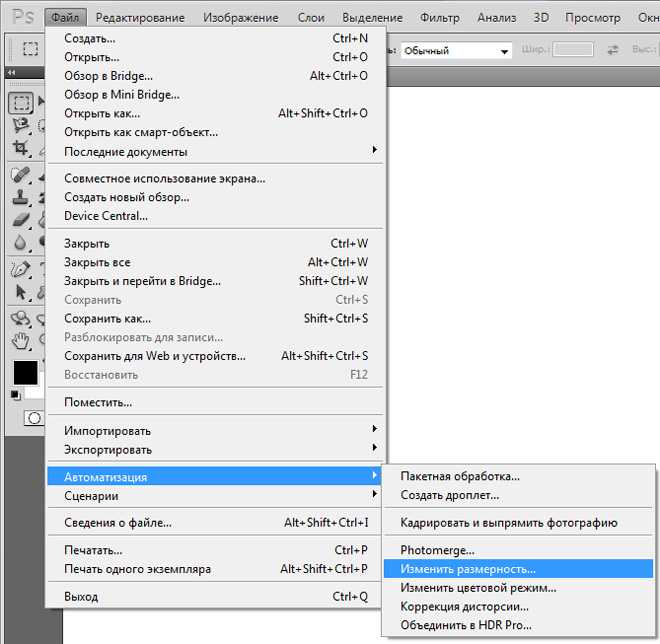This screenshot has height=644, width=660.
Task: Select Создать дроплет... in submenu
Action: coord(519,495)
